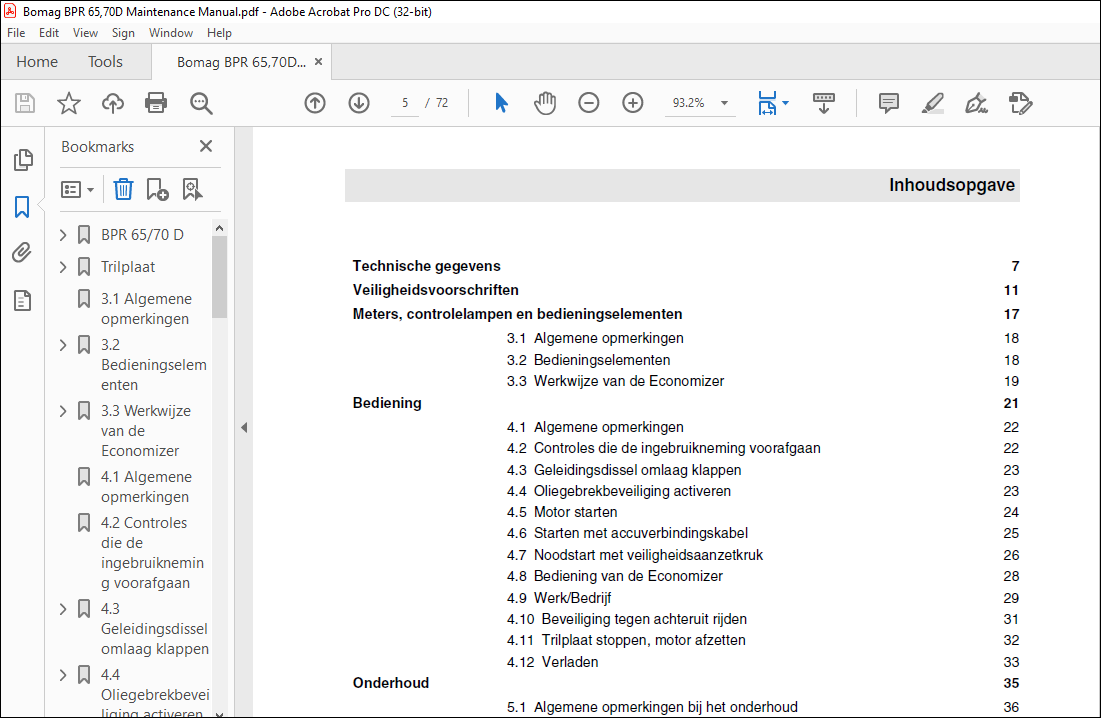Activate the hand pan tool
The width and height of the screenshot is (1101, 718).
click(x=545, y=103)
